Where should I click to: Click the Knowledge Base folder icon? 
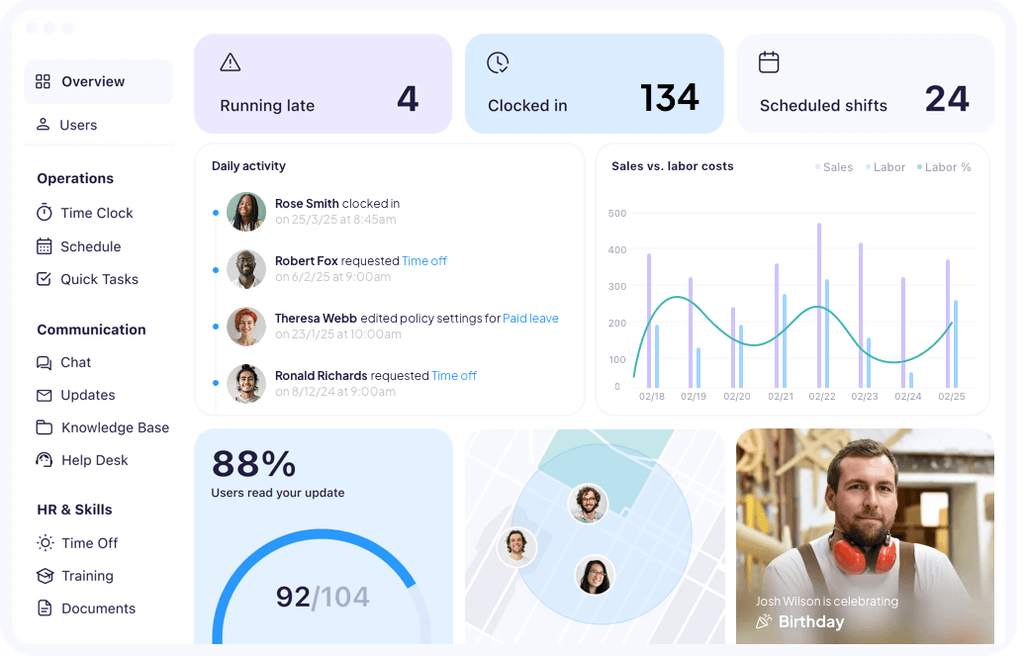click(44, 427)
